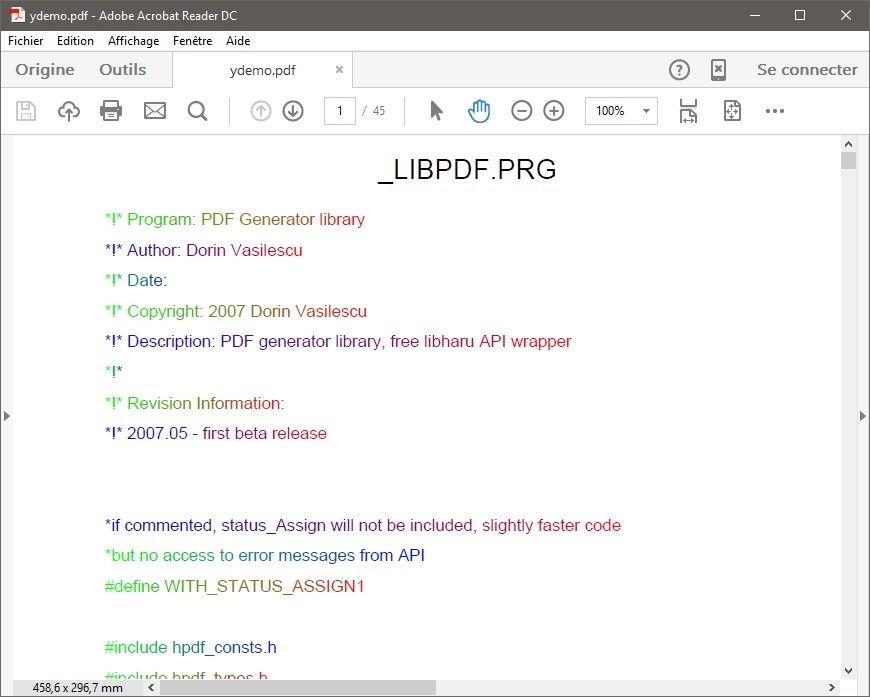This screenshot has height=697, width=870.
Task: Click the scroll right arrow
Action: pyautogui.click(x=831, y=688)
